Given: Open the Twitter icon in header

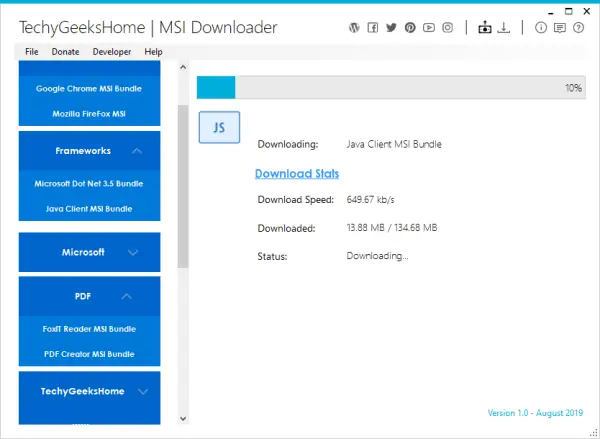Looking at the screenshot, I should [391, 28].
